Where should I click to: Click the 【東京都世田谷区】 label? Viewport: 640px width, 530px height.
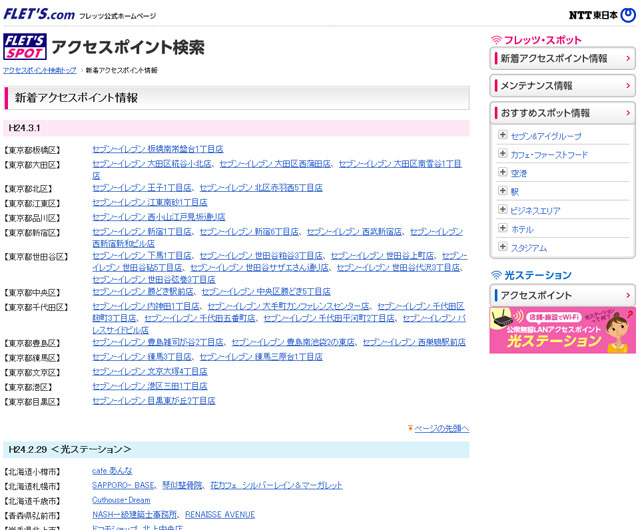tap(36, 257)
